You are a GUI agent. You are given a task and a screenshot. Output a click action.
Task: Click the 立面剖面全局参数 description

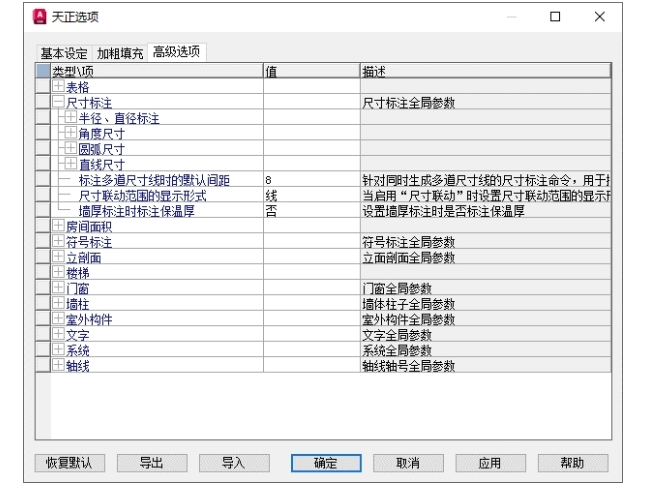pos(408,257)
